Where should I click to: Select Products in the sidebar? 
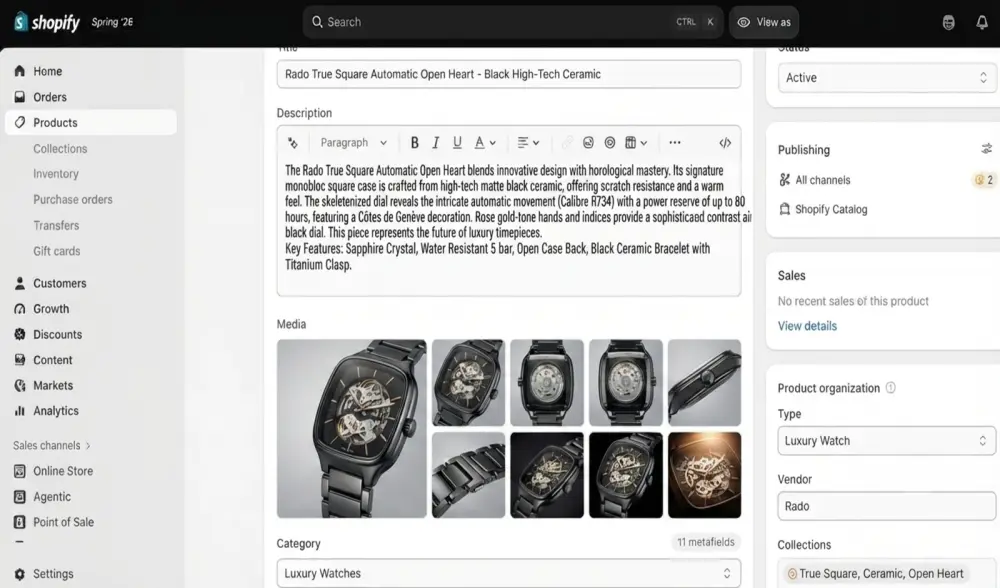click(91, 122)
